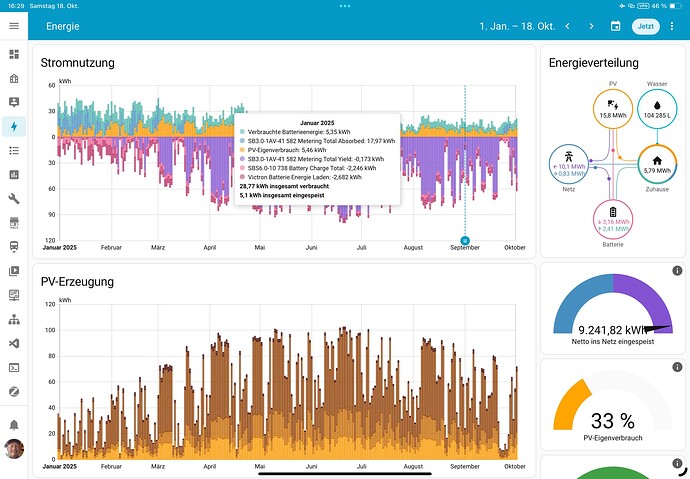Image resolution: width=690 pixels, height=479 pixels.
Task: Open the Overview dashboard grid icon
Action: pos(14,54)
